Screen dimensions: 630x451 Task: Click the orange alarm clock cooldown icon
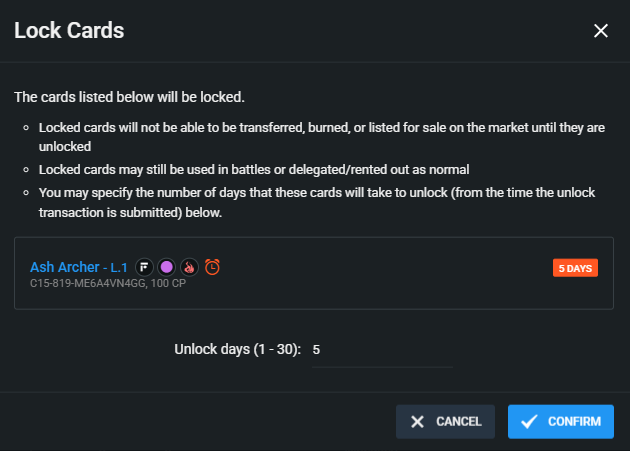tap(212, 267)
